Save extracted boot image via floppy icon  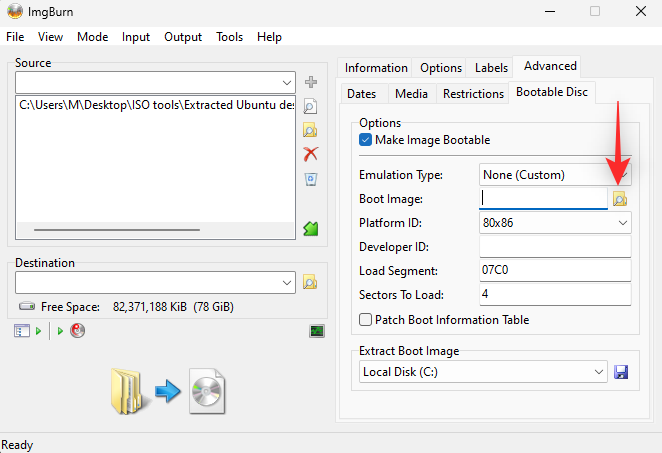click(621, 372)
